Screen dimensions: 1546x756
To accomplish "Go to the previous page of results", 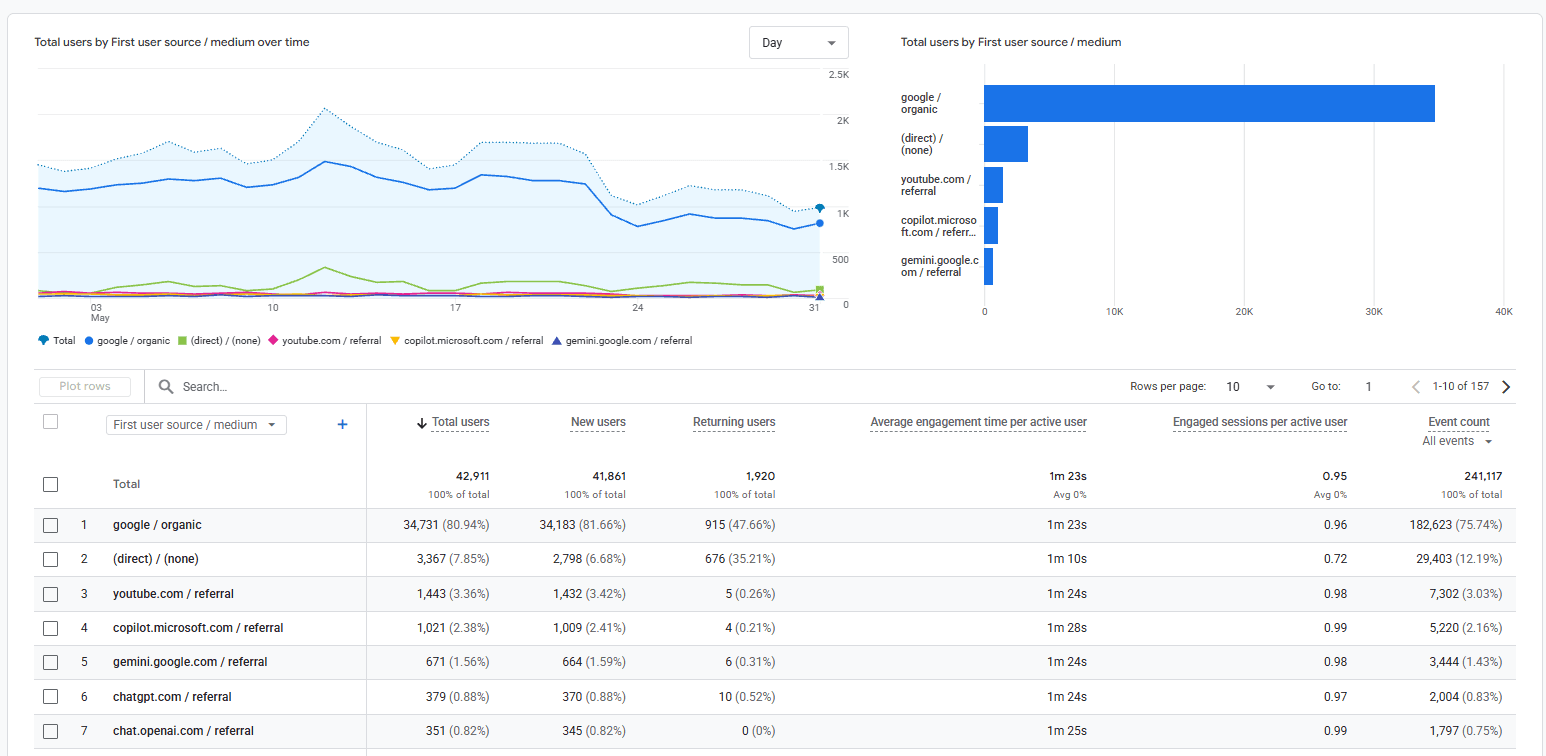I will (x=1415, y=387).
